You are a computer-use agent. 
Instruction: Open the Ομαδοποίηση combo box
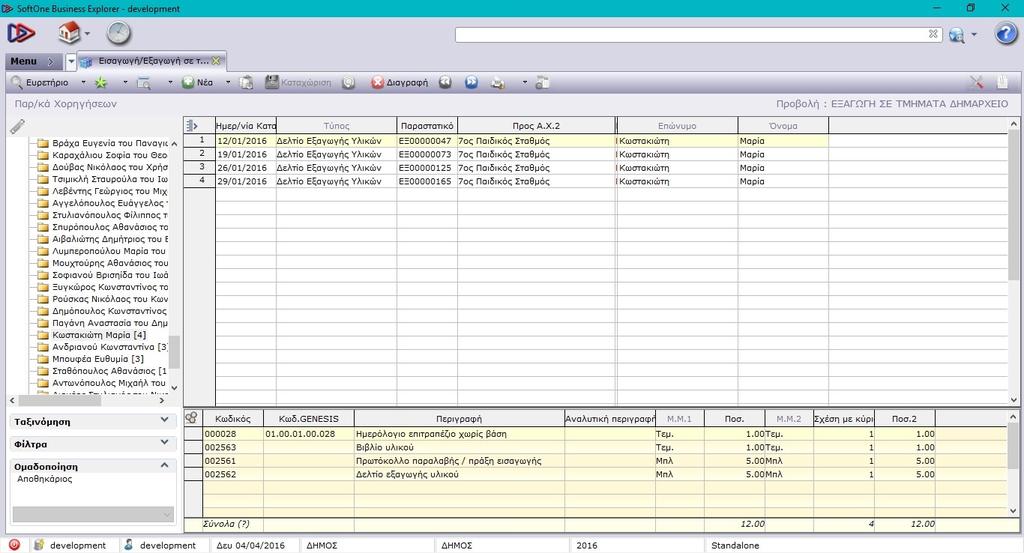click(x=93, y=514)
